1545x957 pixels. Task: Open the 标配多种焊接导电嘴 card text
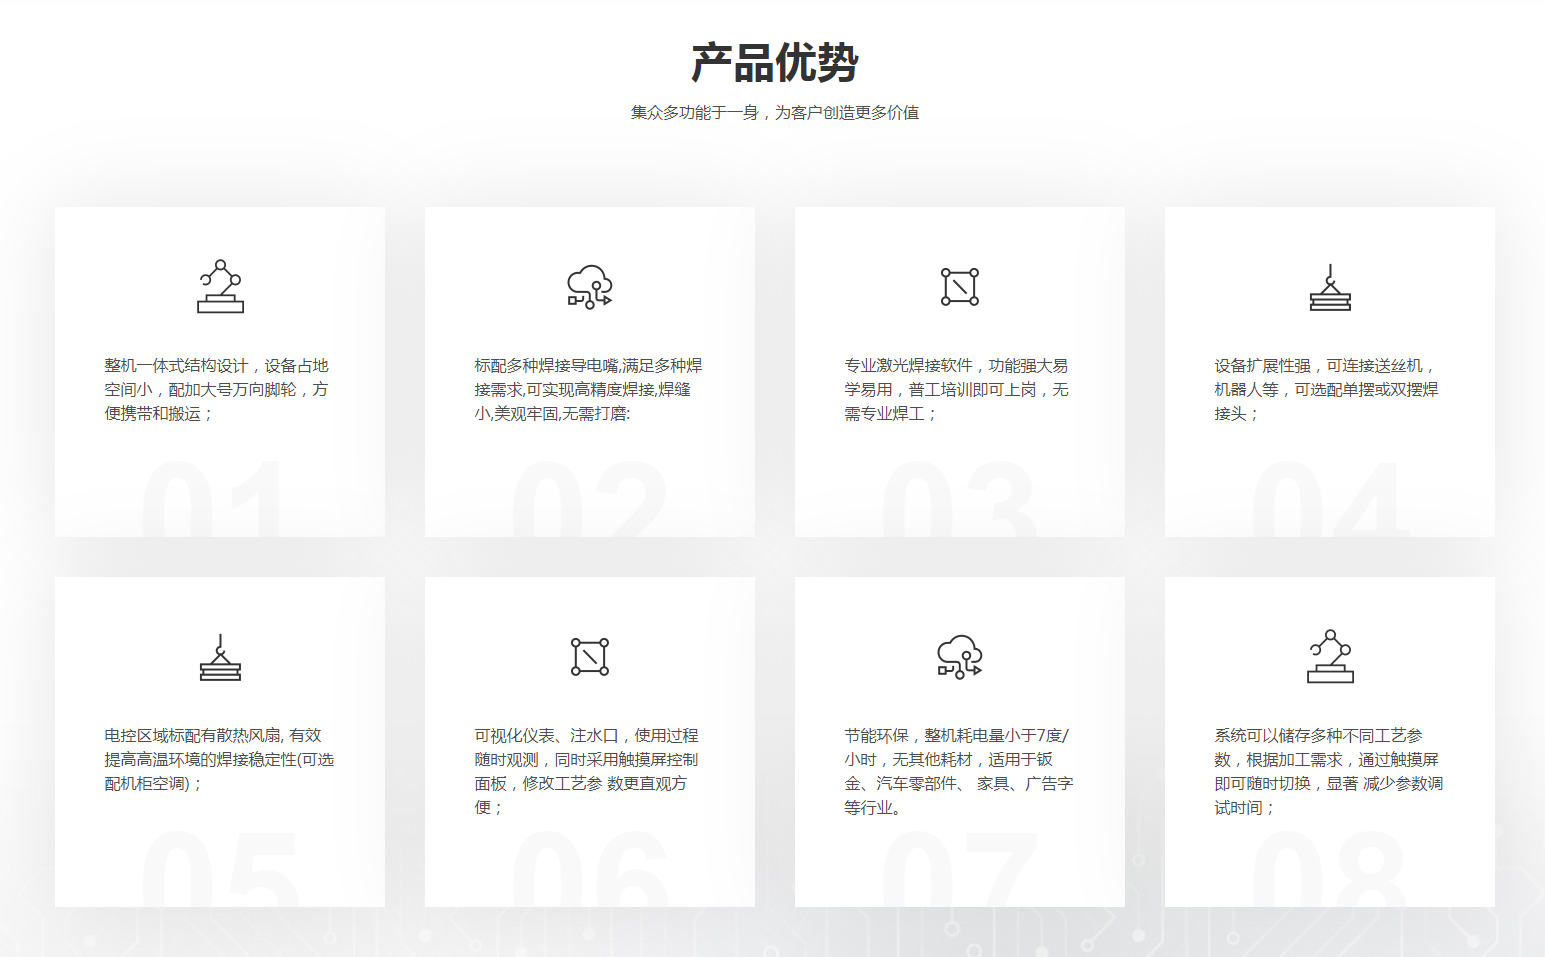[x=588, y=390]
